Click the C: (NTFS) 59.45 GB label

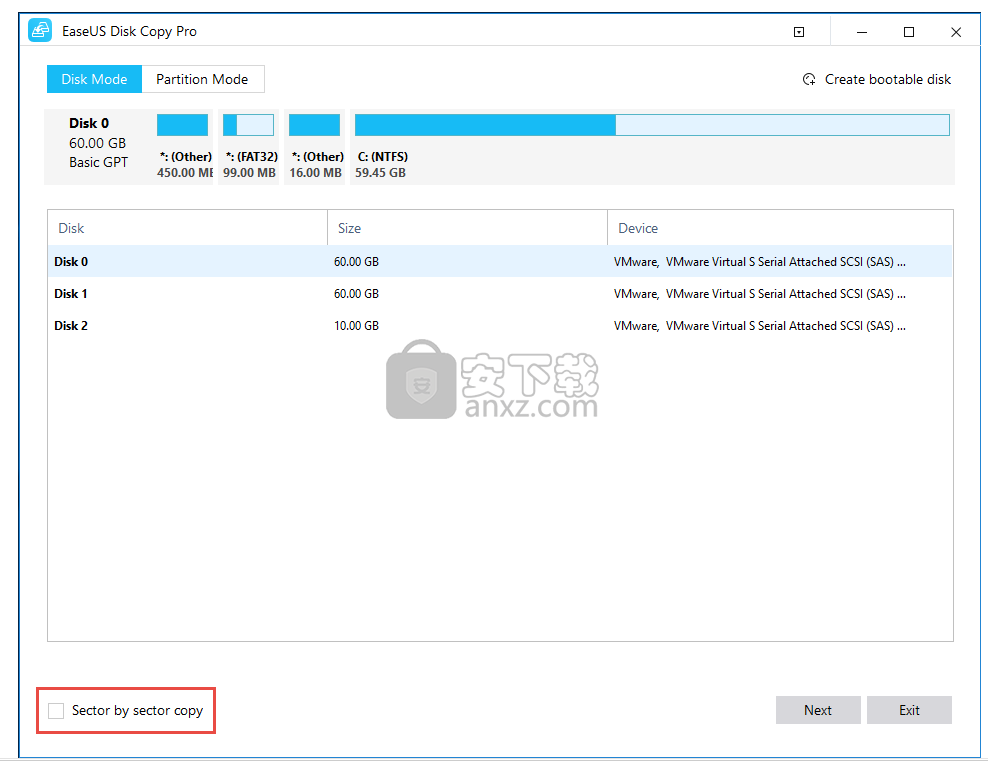[382, 164]
